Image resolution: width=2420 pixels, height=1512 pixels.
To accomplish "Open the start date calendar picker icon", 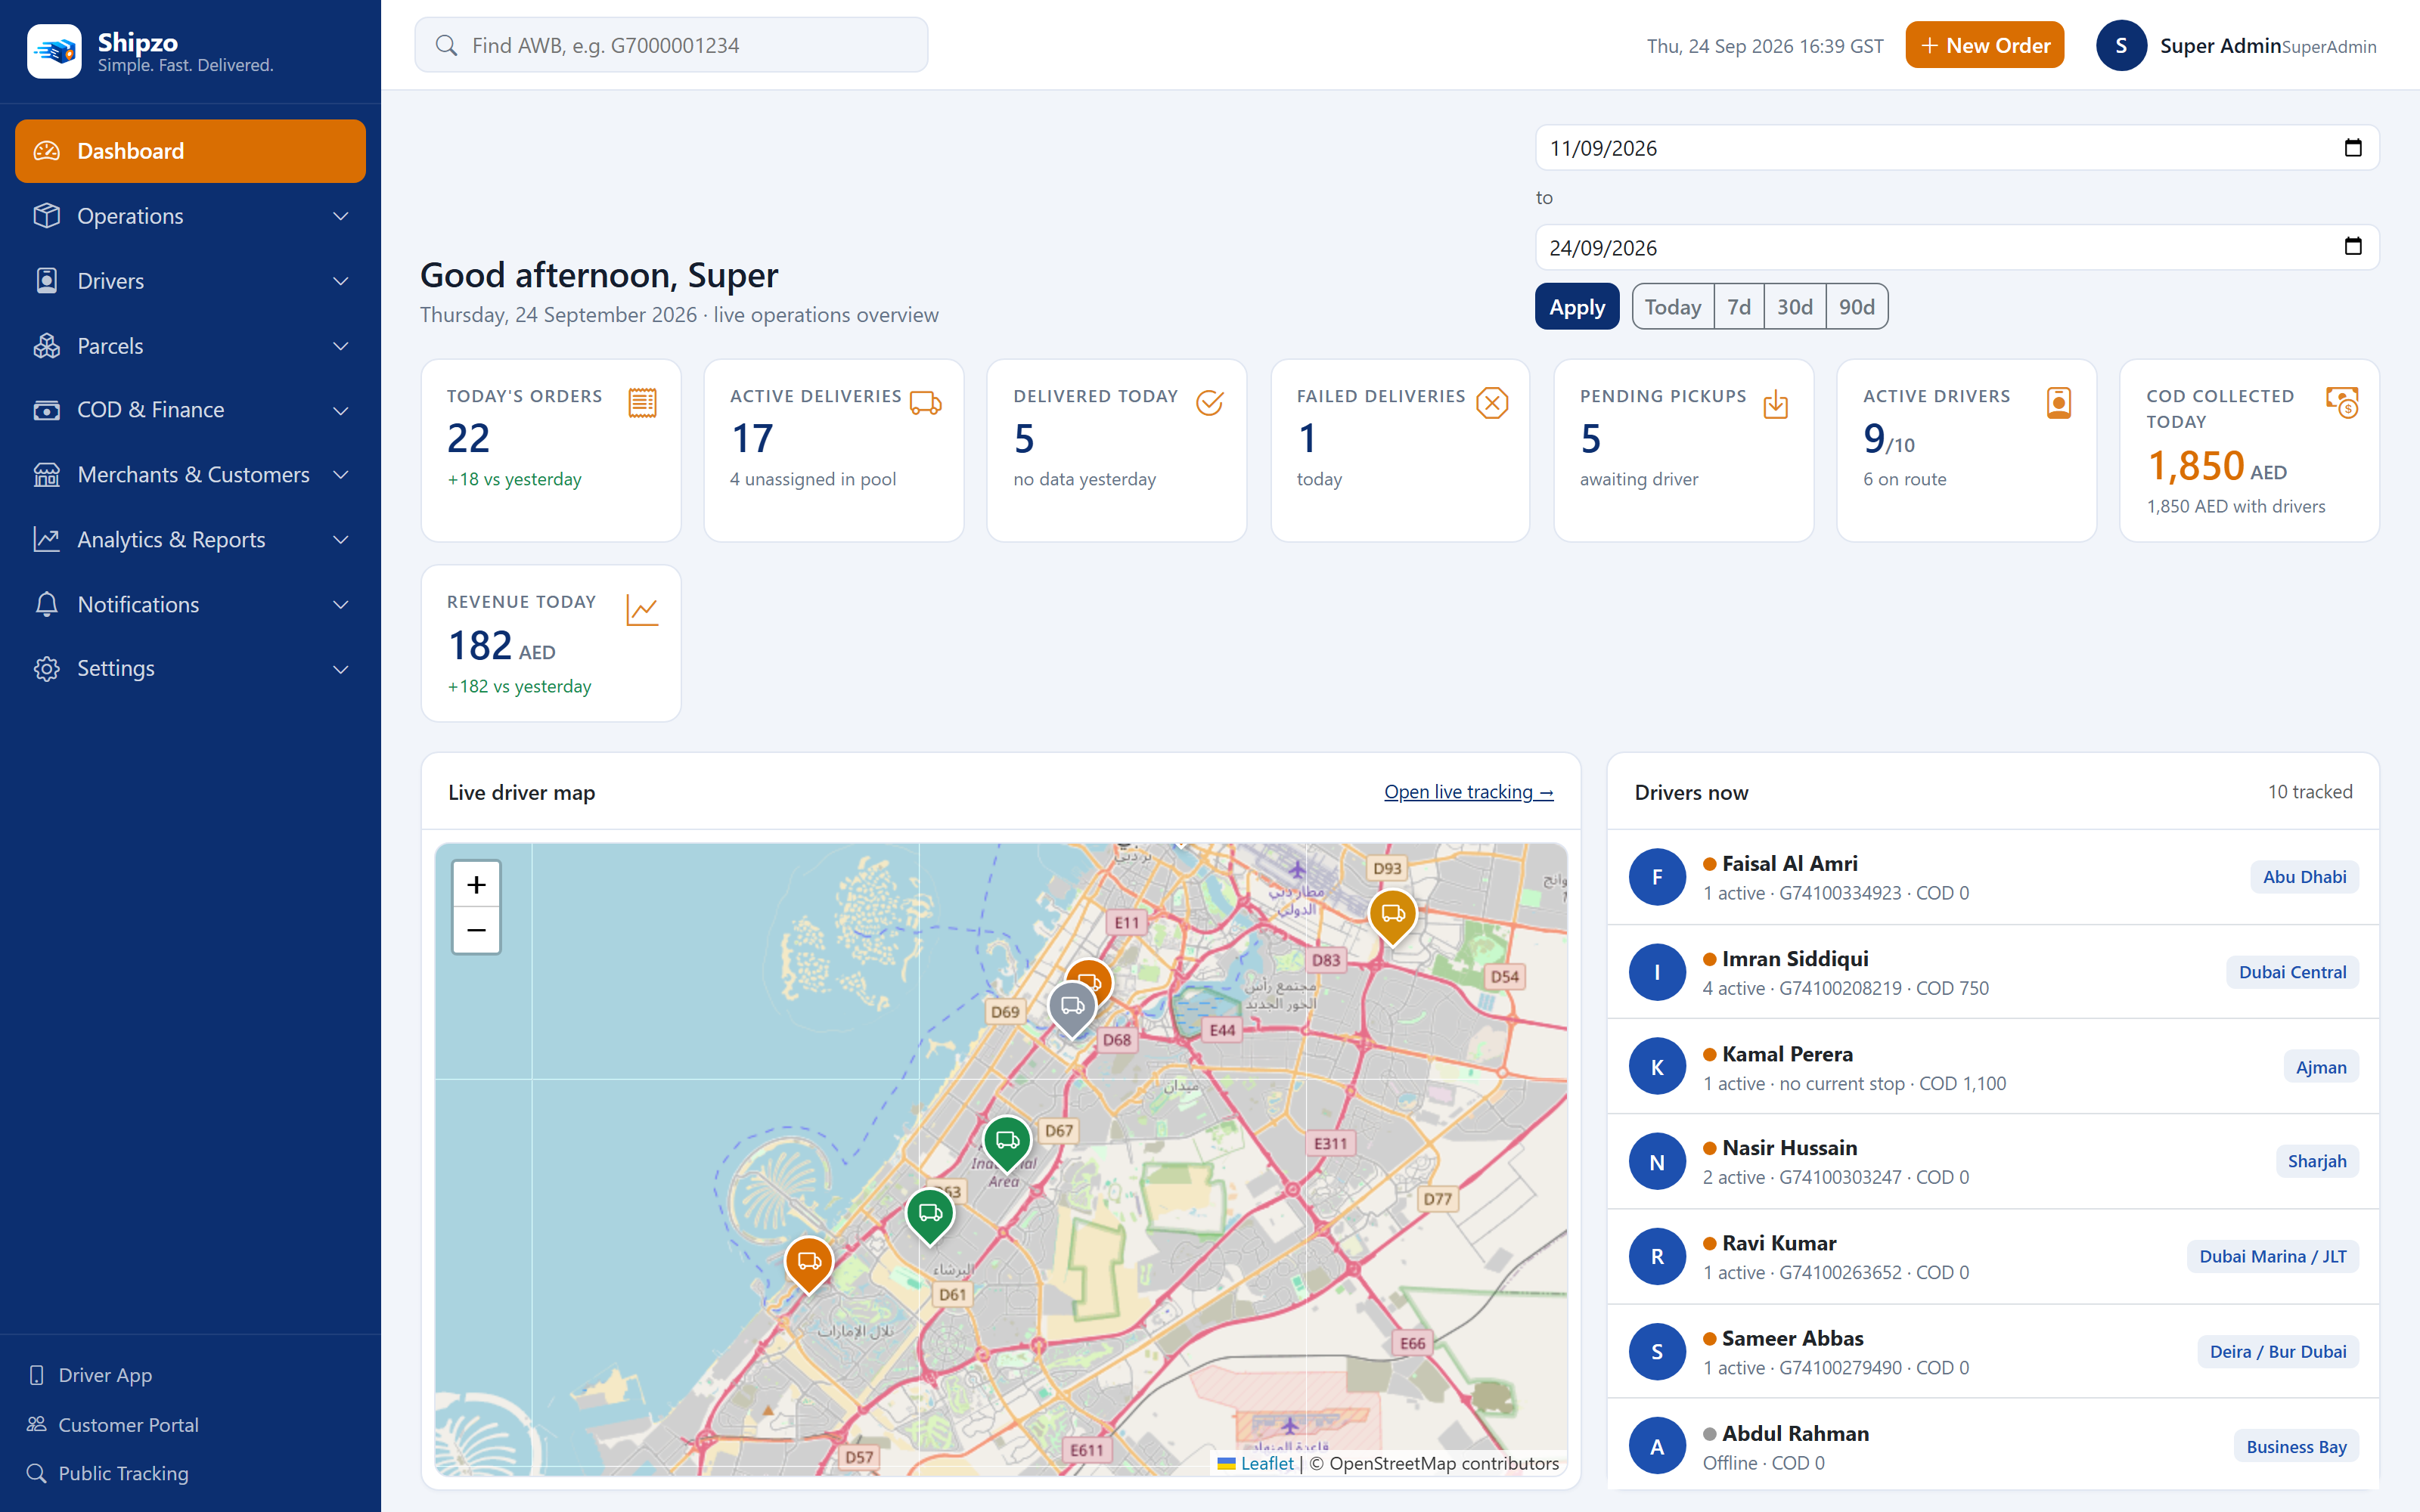I will click(x=2353, y=147).
